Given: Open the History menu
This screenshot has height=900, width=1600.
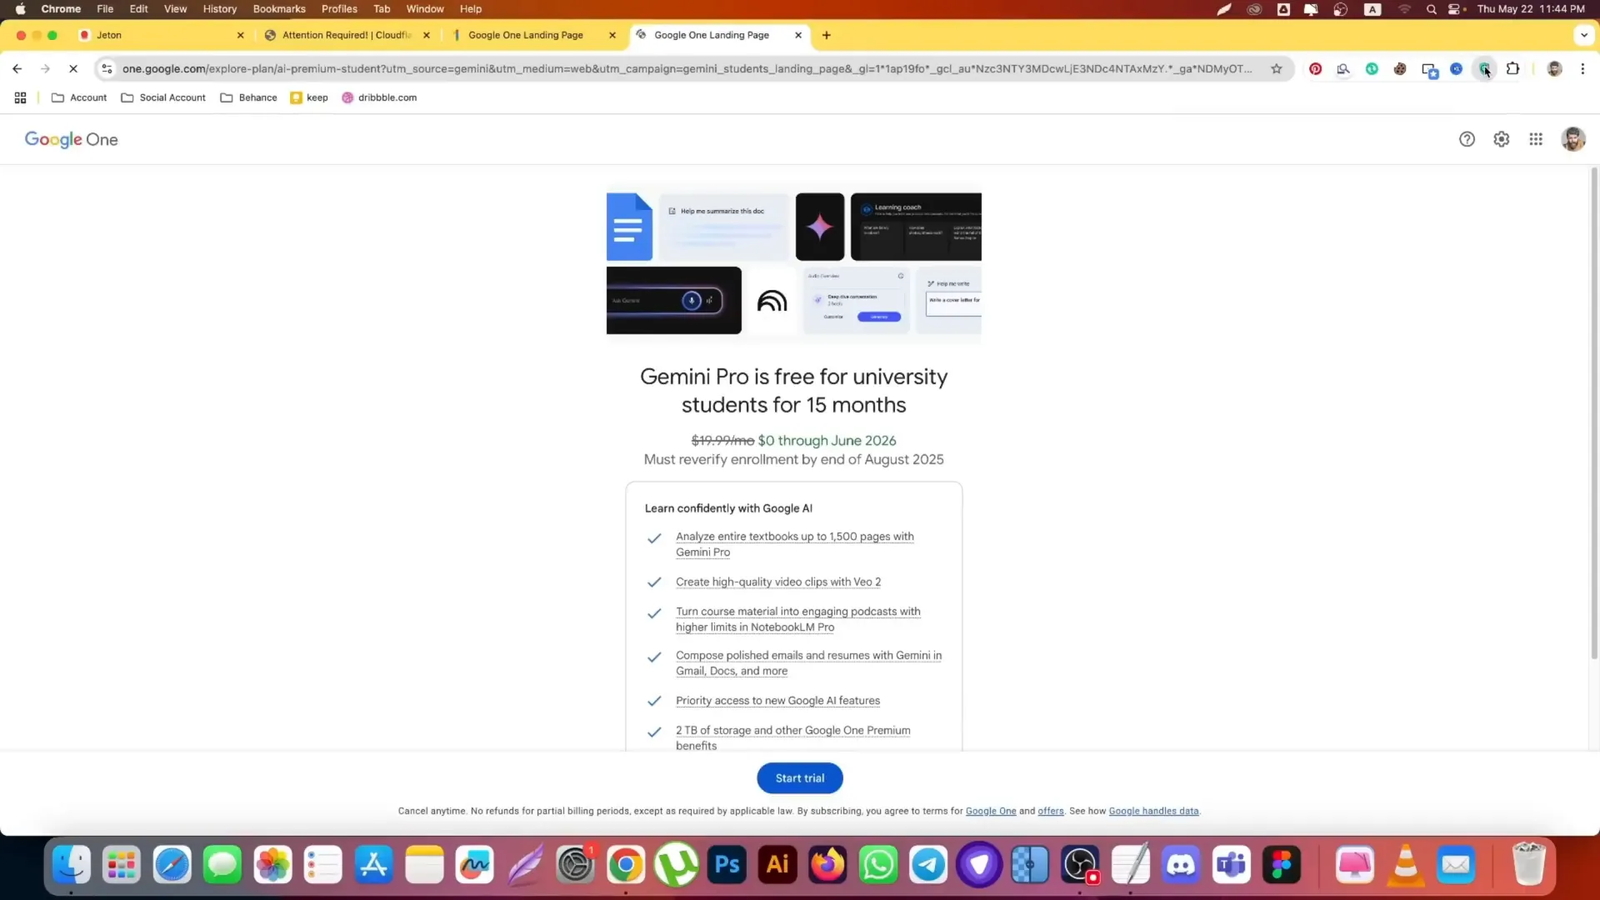Looking at the screenshot, I should [x=219, y=9].
